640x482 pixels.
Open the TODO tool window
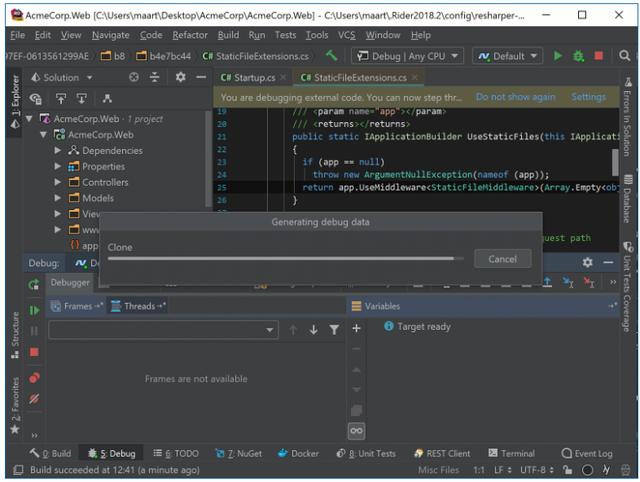(x=176, y=453)
